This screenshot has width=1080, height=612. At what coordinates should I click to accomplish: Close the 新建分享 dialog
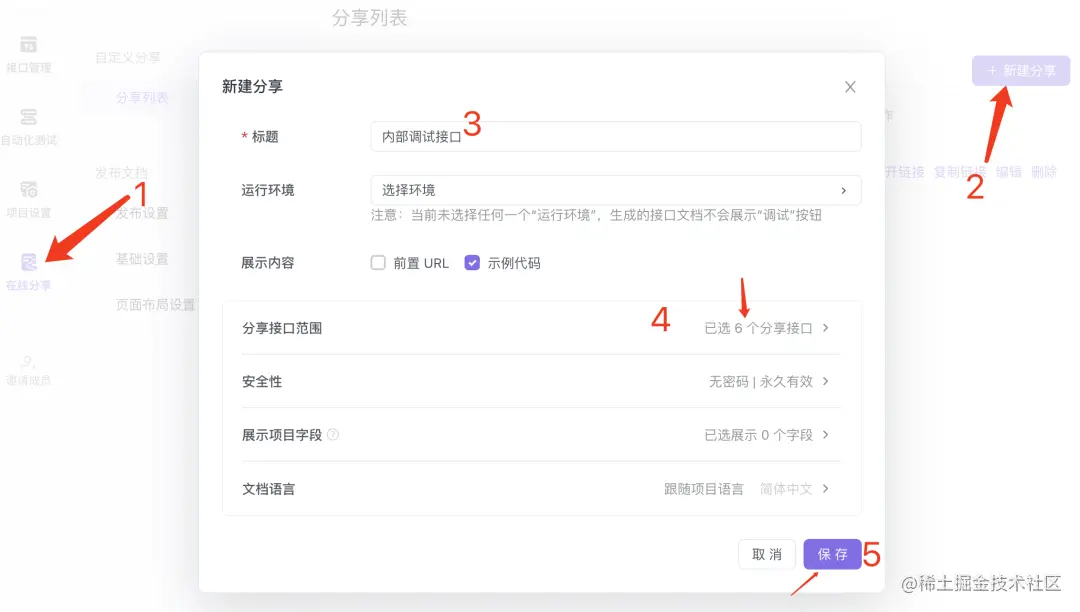[x=850, y=87]
